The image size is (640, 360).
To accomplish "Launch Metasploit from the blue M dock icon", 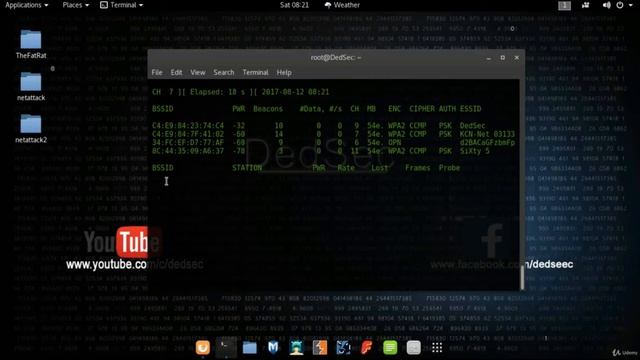I will coord(273,347).
